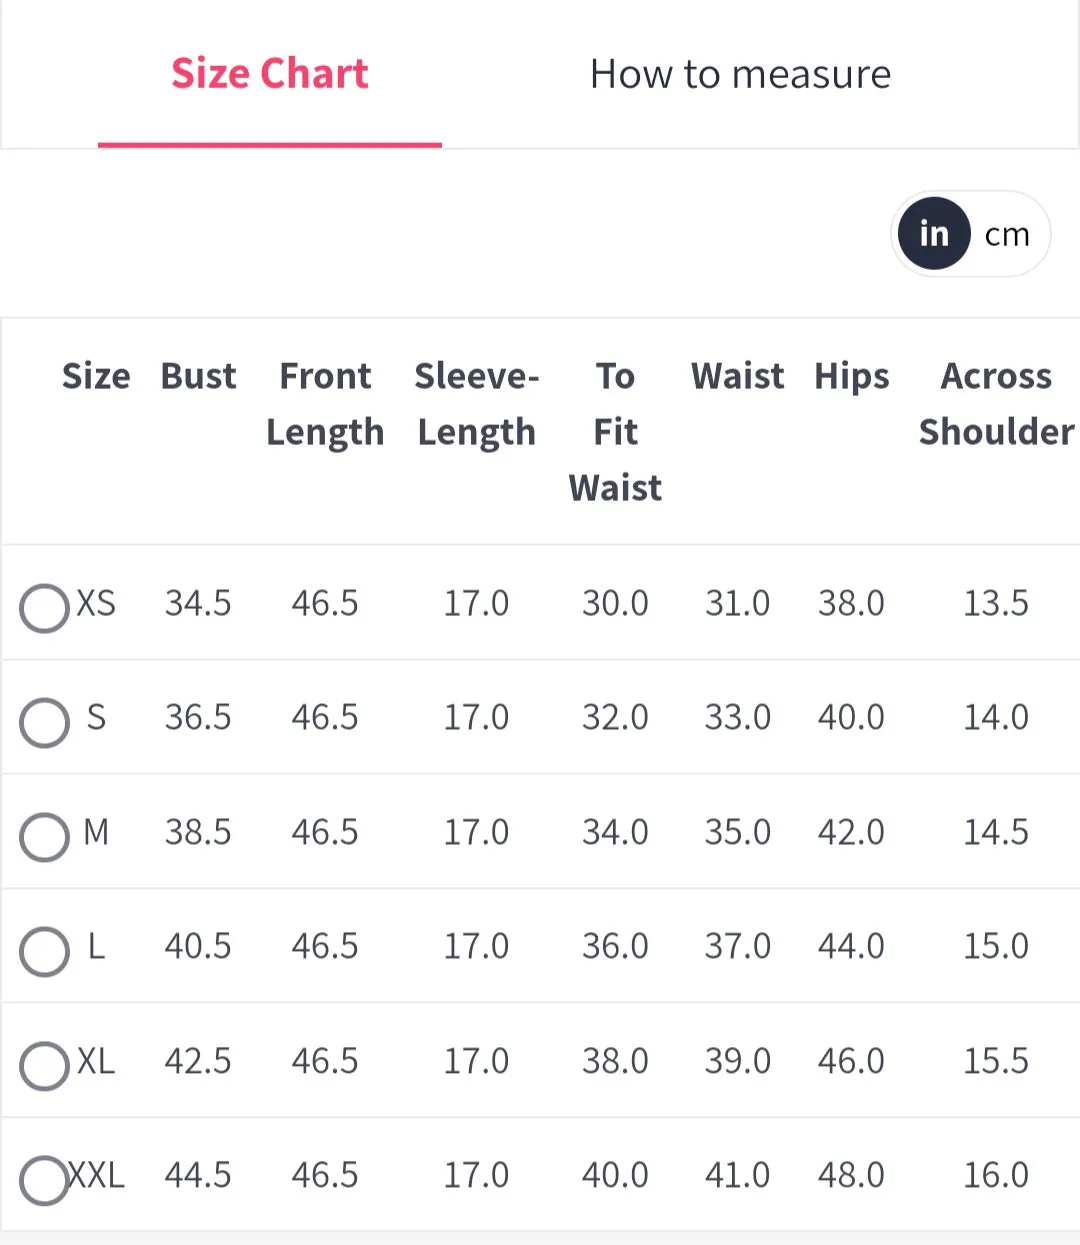Click the Sleeve-Length column header
Screen dimensions: 1080x1245
point(477,404)
